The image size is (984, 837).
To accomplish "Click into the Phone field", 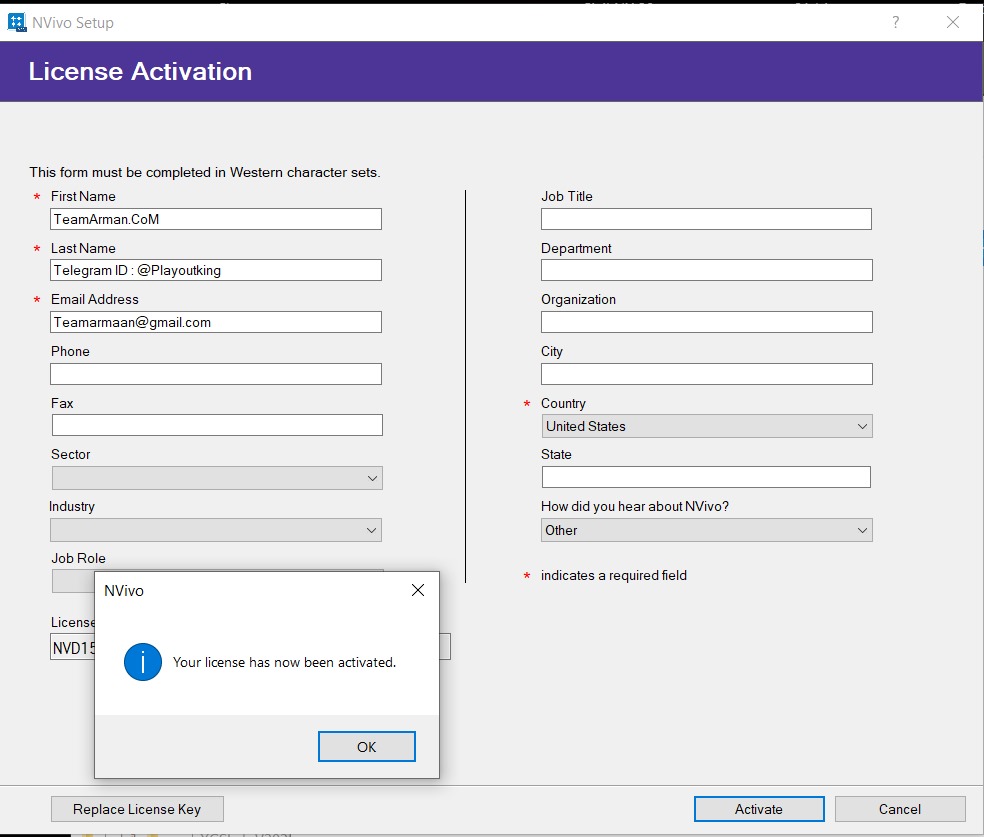I will tap(216, 374).
